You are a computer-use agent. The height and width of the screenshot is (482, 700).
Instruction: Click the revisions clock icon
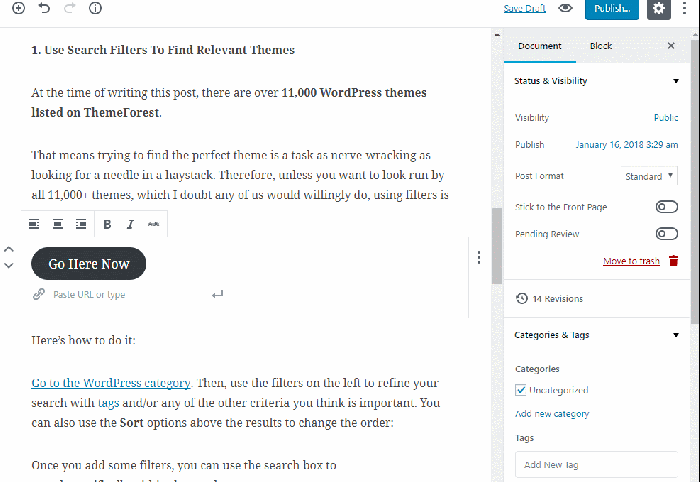point(521,299)
